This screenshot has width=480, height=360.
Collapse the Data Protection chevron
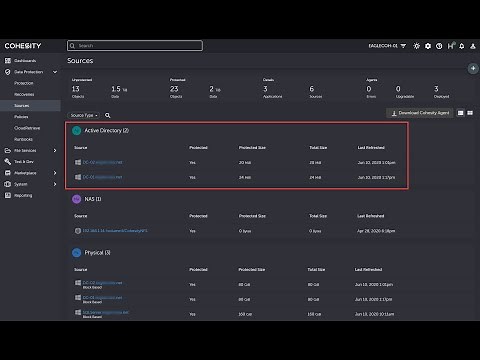(55, 72)
